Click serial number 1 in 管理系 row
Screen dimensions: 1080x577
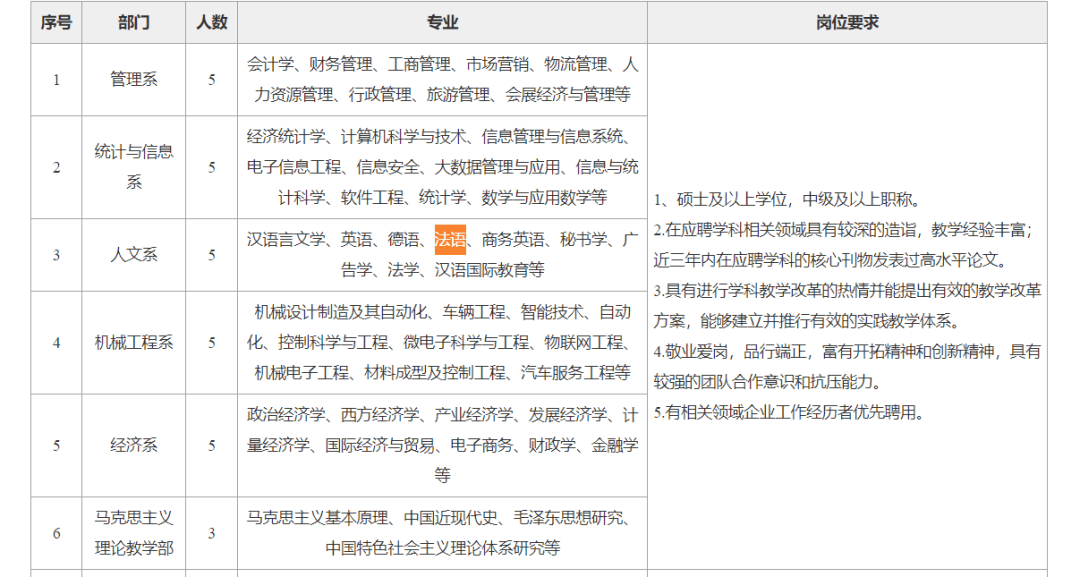click(56, 80)
